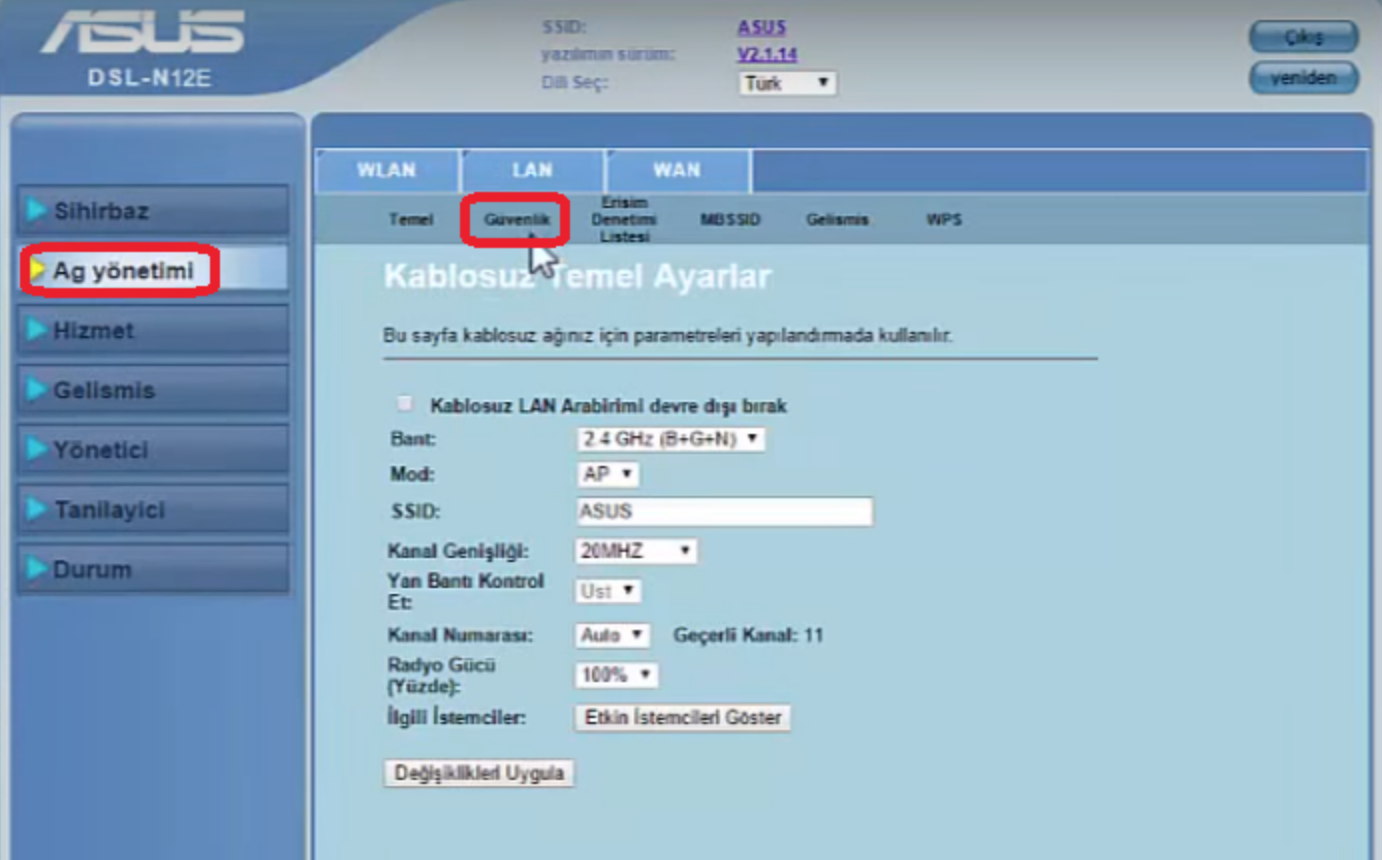1382x860 pixels.
Task: Open the Gelismis sidebar menu
Action: click(154, 390)
